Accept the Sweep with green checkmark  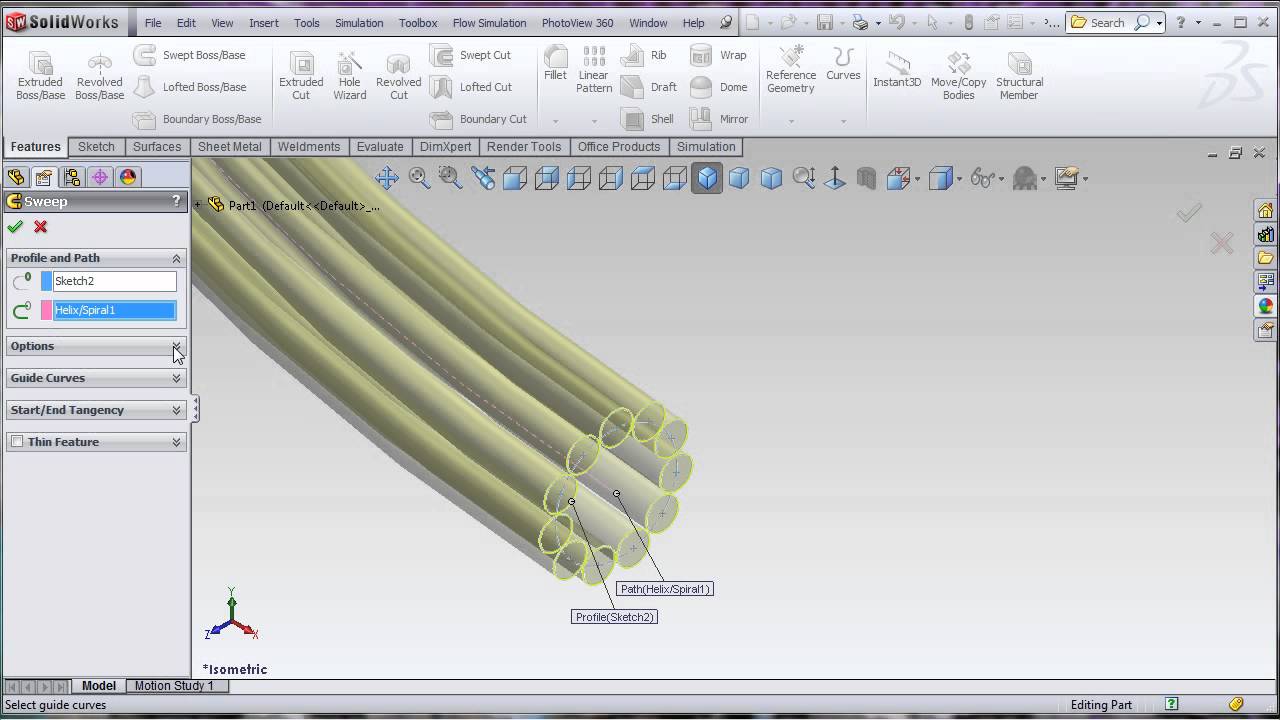click(x=15, y=227)
